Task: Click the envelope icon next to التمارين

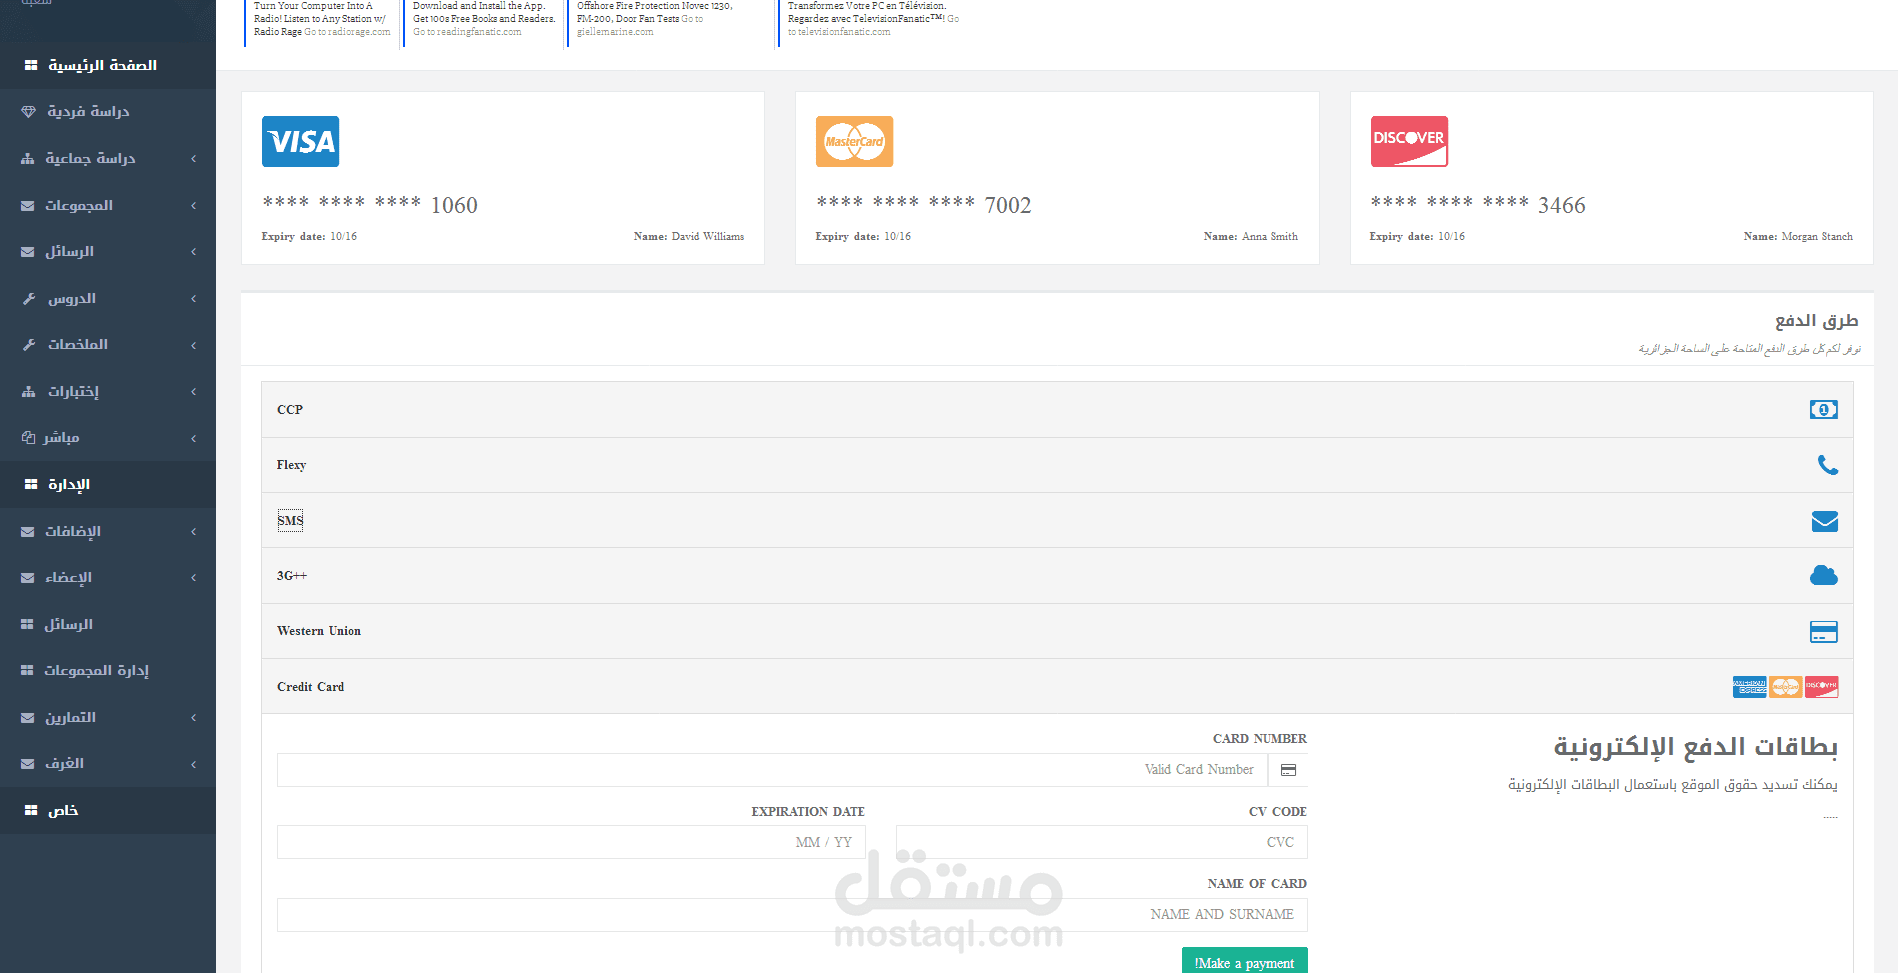Action: coord(28,718)
